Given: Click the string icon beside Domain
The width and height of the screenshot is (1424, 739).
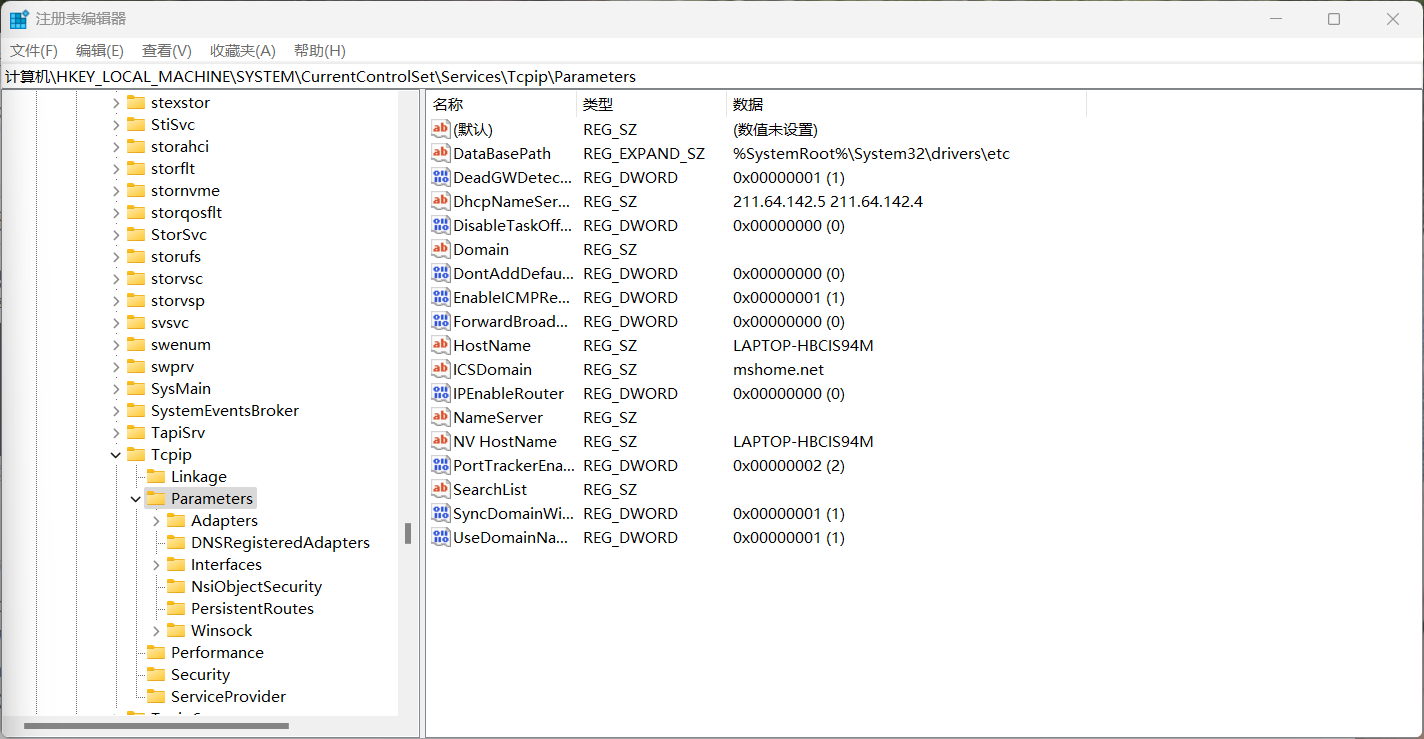Looking at the screenshot, I should [441, 249].
